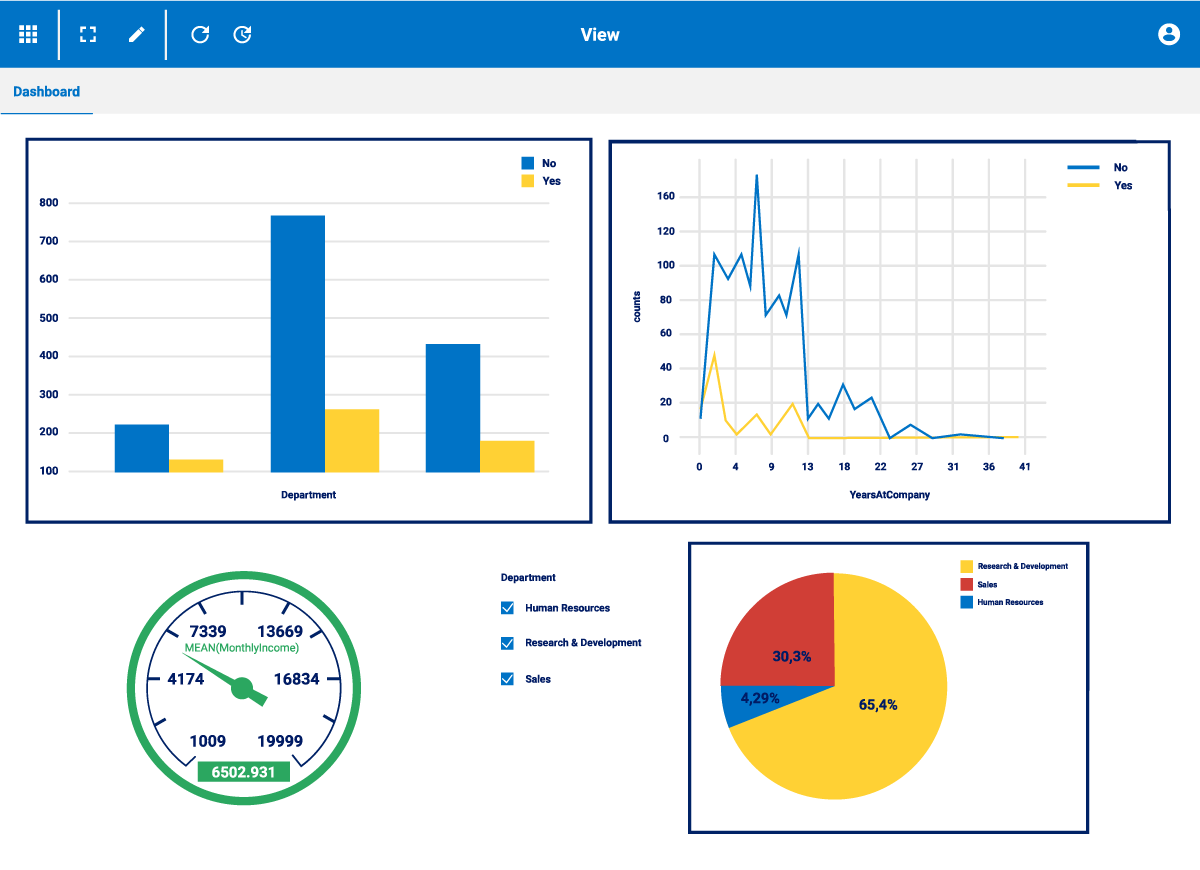This screenshot has height=870, width=1200.
Task: Click the pencil edit icon
Action: [137, 34]
